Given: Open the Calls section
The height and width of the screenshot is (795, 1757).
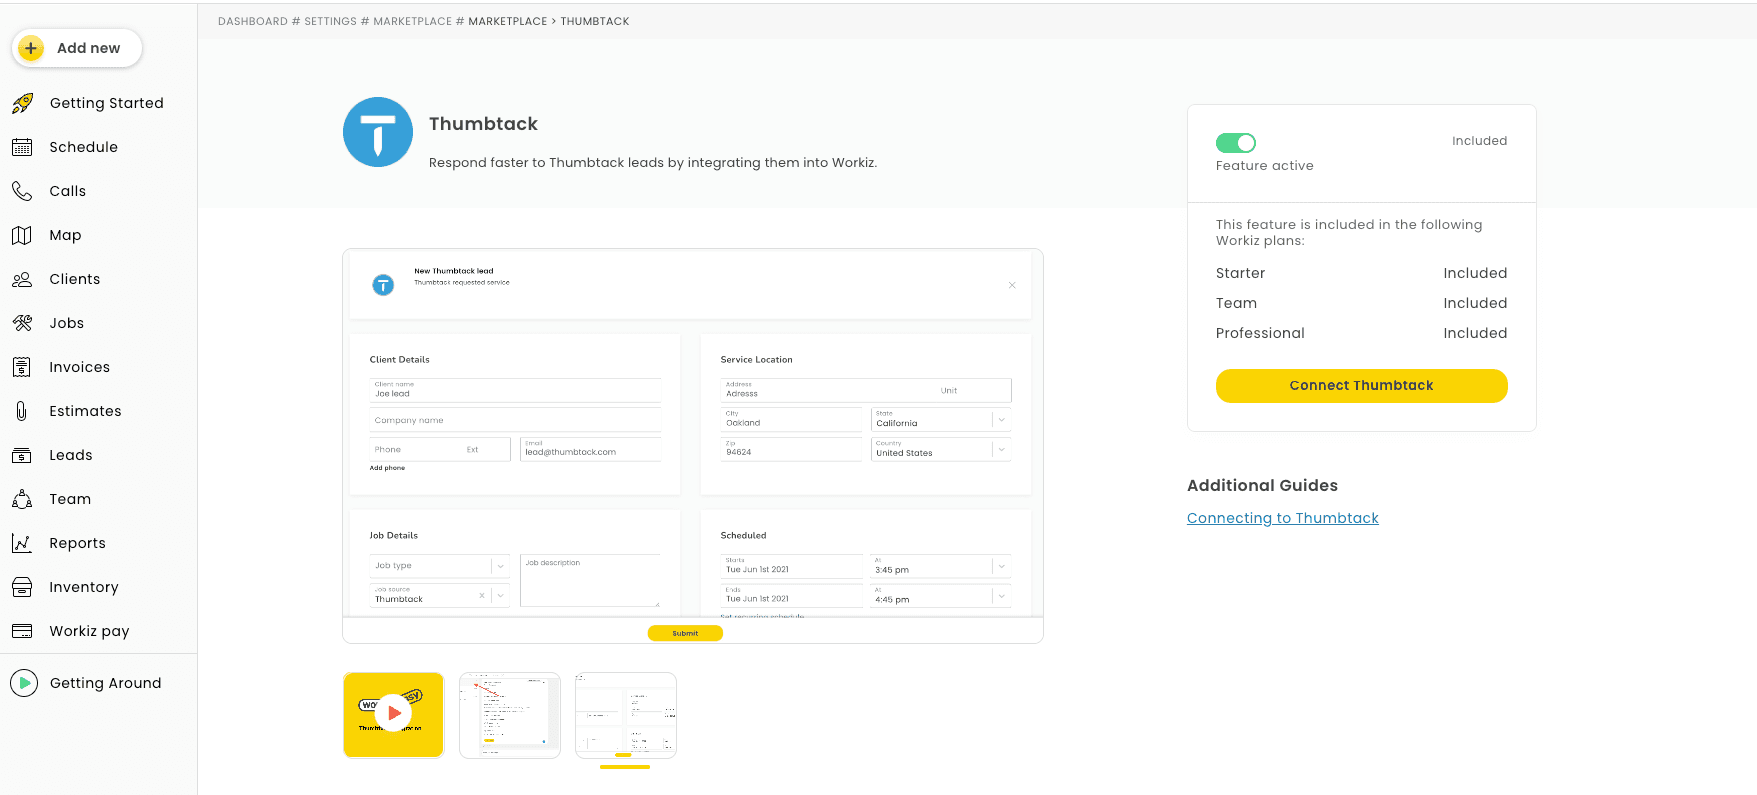Looking at the screenshot, I should [x=68, y=191].
